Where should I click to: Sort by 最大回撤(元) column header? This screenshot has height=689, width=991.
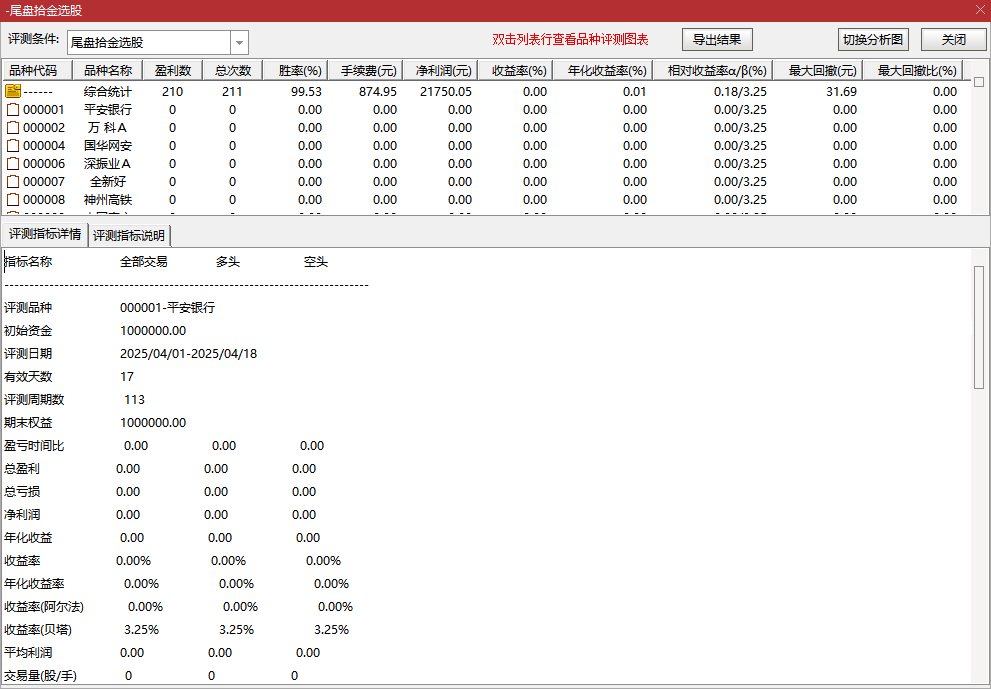coord(818,70)
